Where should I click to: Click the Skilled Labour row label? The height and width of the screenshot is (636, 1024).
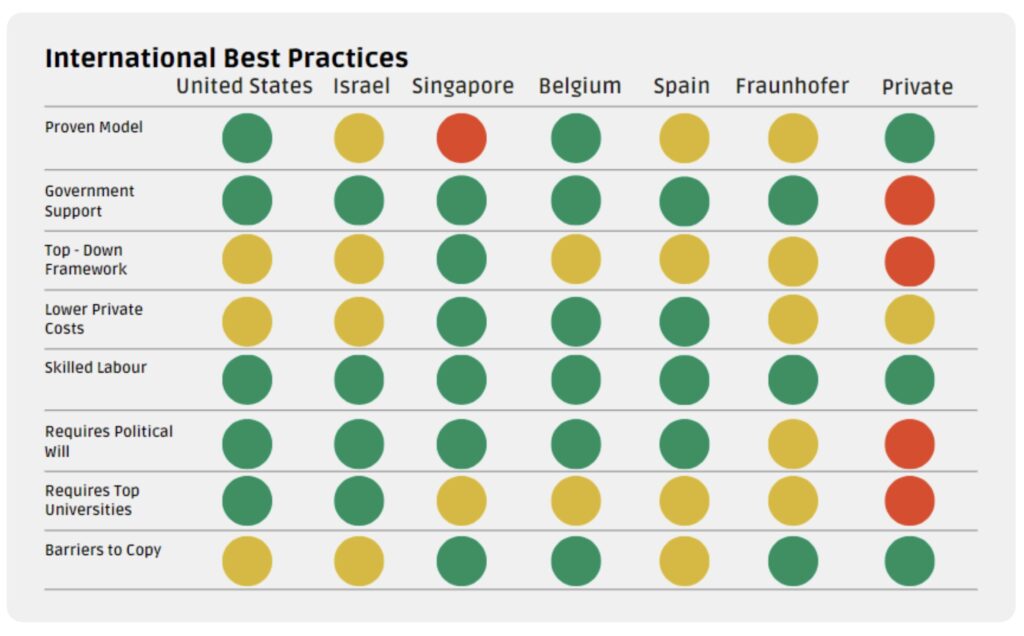pos(96,367)
